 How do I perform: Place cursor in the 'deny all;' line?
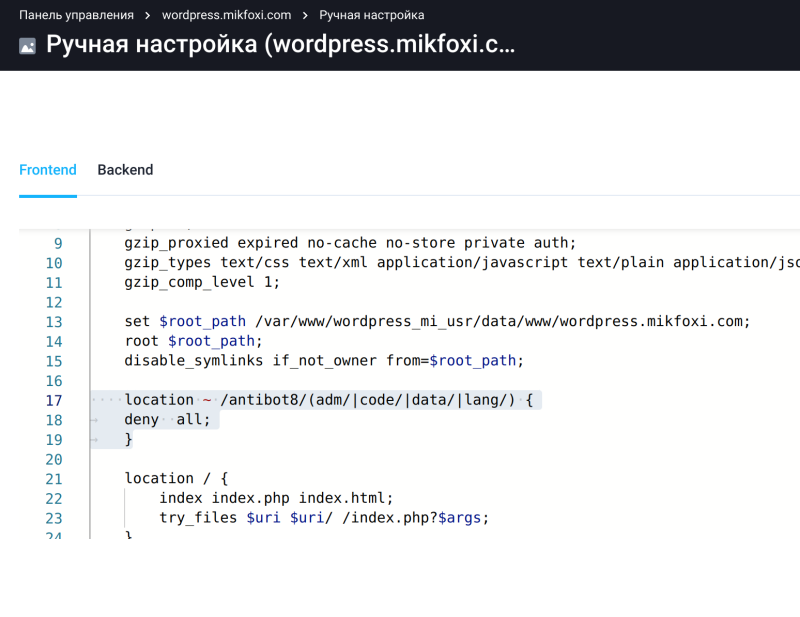[168, 420]
